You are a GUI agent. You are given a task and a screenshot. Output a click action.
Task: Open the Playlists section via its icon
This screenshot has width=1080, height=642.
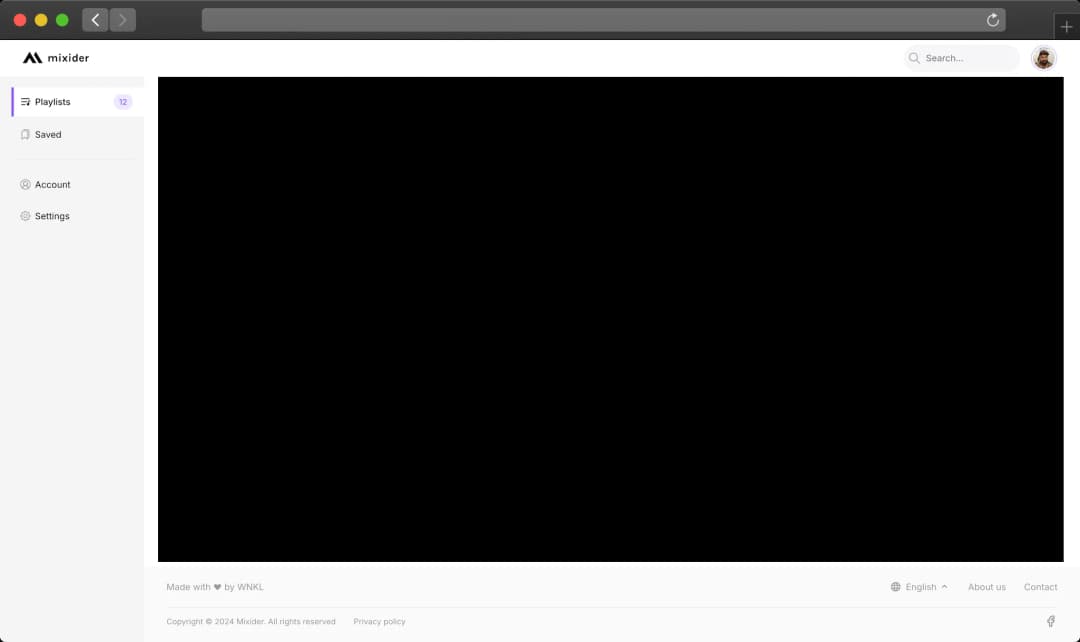pos(25,101)
